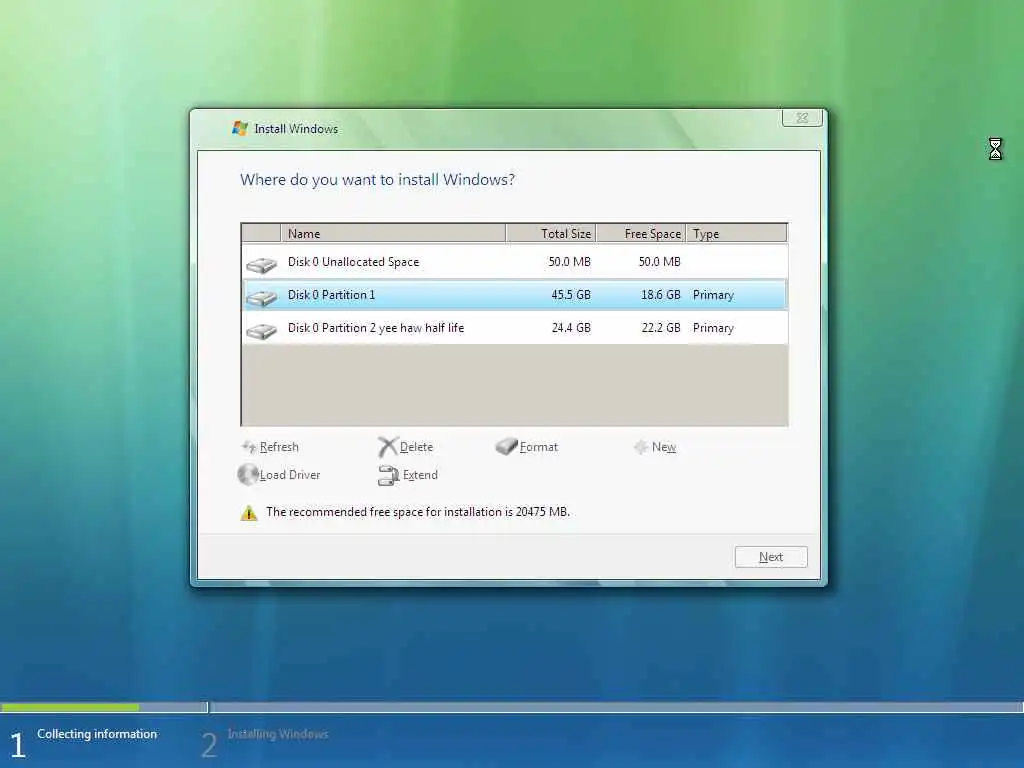Viewport: 1024px width, 768px height.
Task: Click the Load Driver link text
Action: pyautogui.click(x=290, y=475)
